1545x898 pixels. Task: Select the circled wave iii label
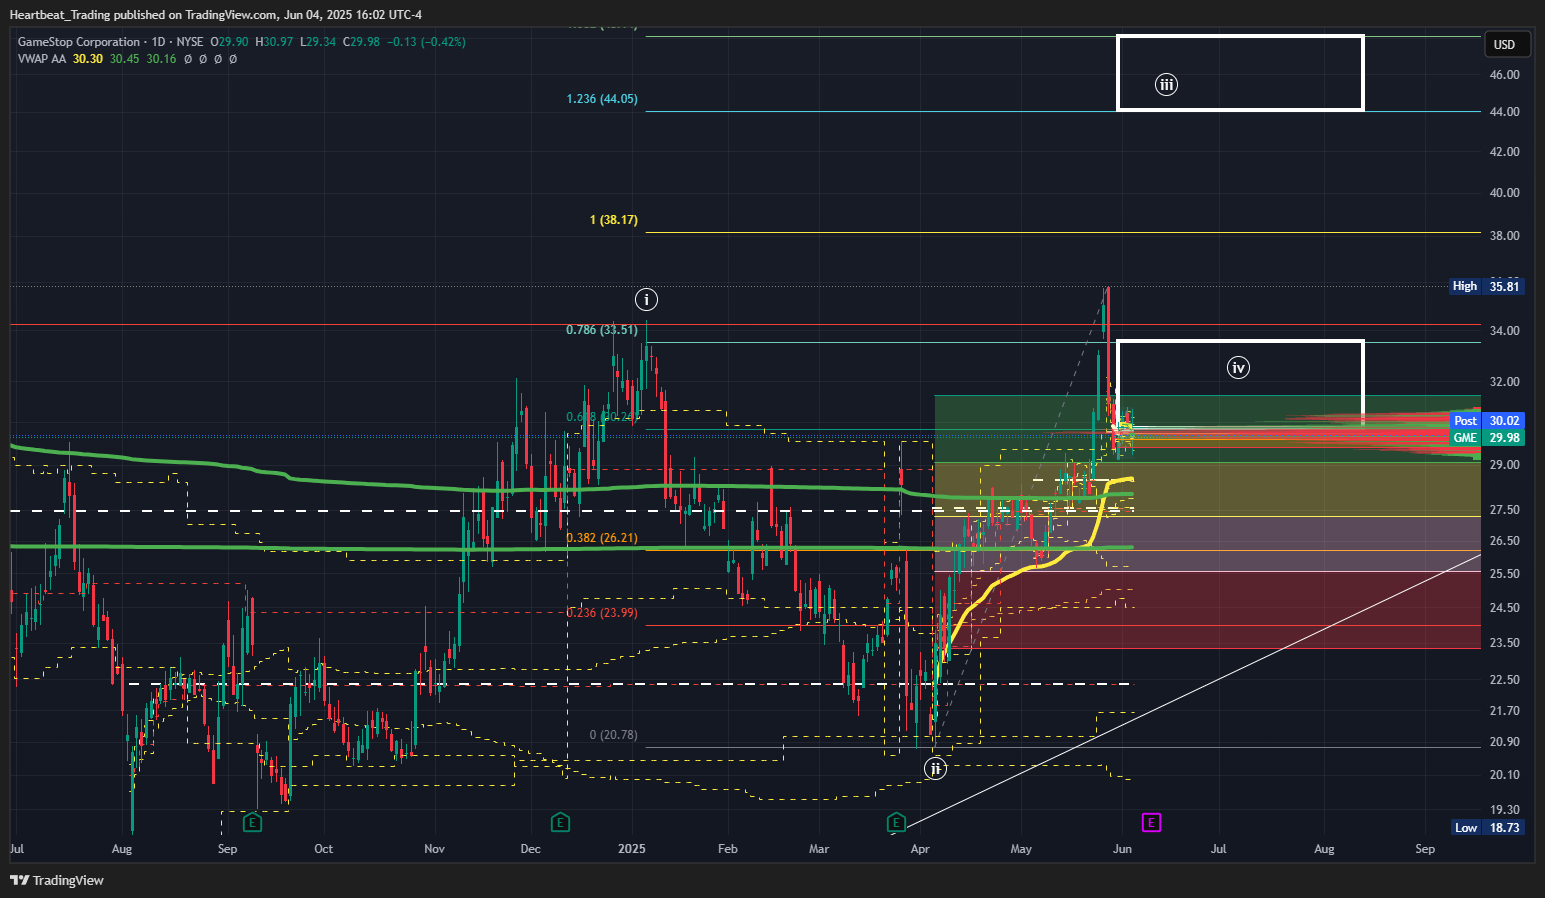(1166, 84)
